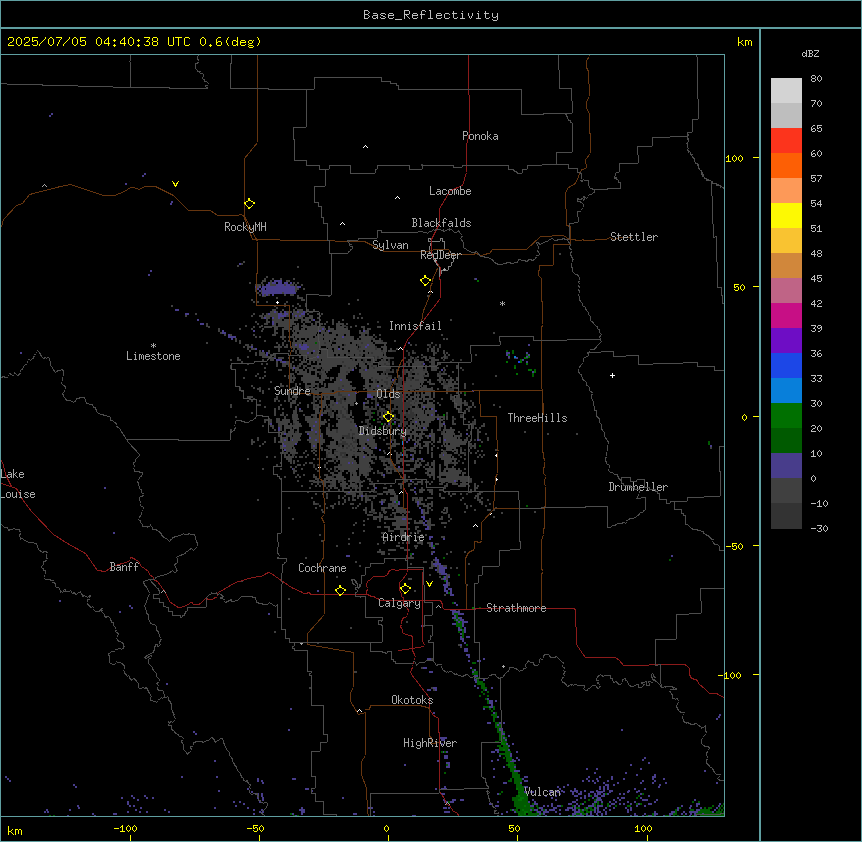Click the white caret marker west of Blackfalds
Screen dimensions: 862x842
pos(342,224)
